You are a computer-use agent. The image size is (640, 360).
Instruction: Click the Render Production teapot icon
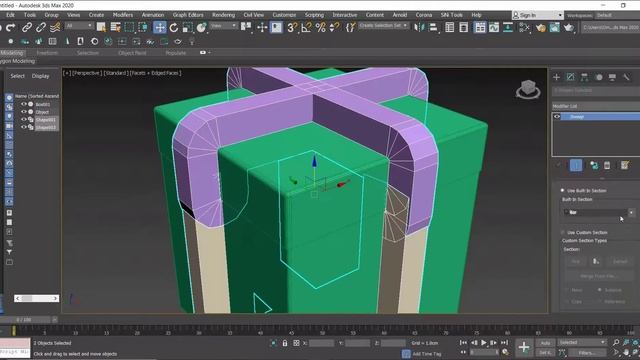point(569,27)
